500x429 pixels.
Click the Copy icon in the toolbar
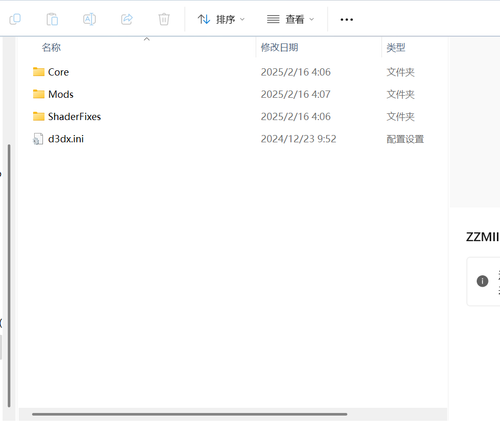15,19
